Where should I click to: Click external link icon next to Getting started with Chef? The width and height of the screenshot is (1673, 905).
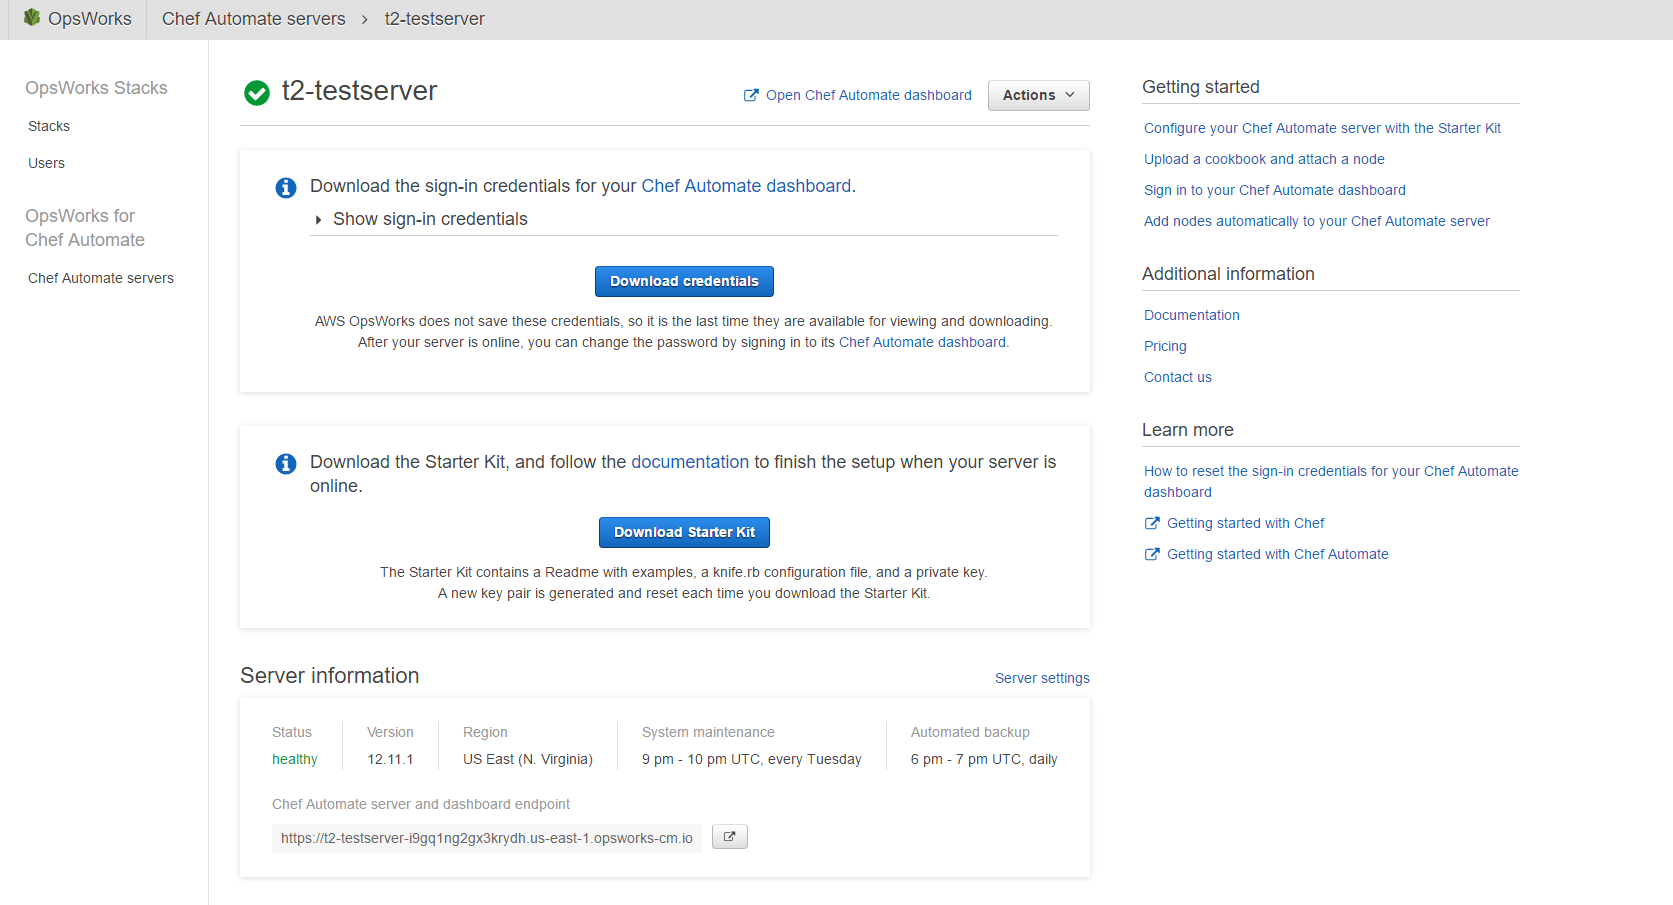[x=1152, y=523]
